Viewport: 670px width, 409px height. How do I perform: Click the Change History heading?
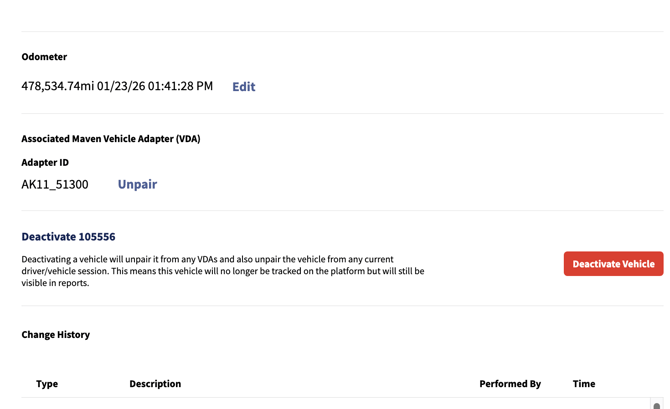[56, 335]
